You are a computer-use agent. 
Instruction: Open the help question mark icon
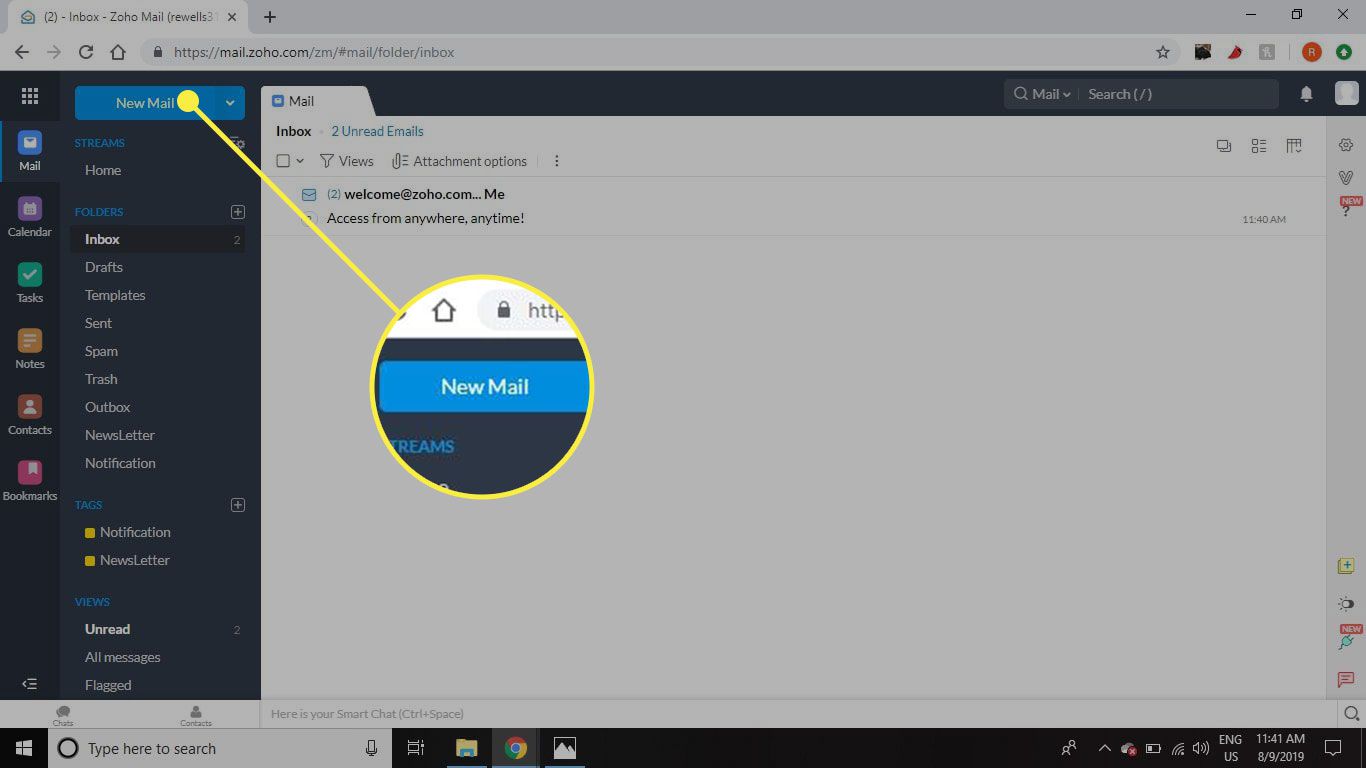point(1346,208)
